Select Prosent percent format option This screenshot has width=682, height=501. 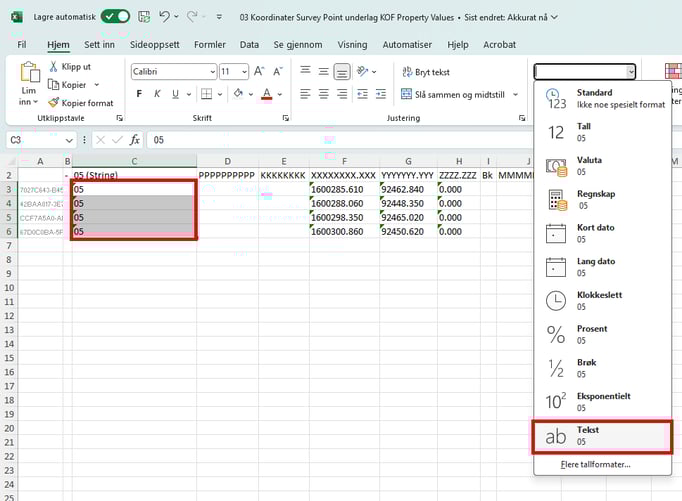click(602, 334)
